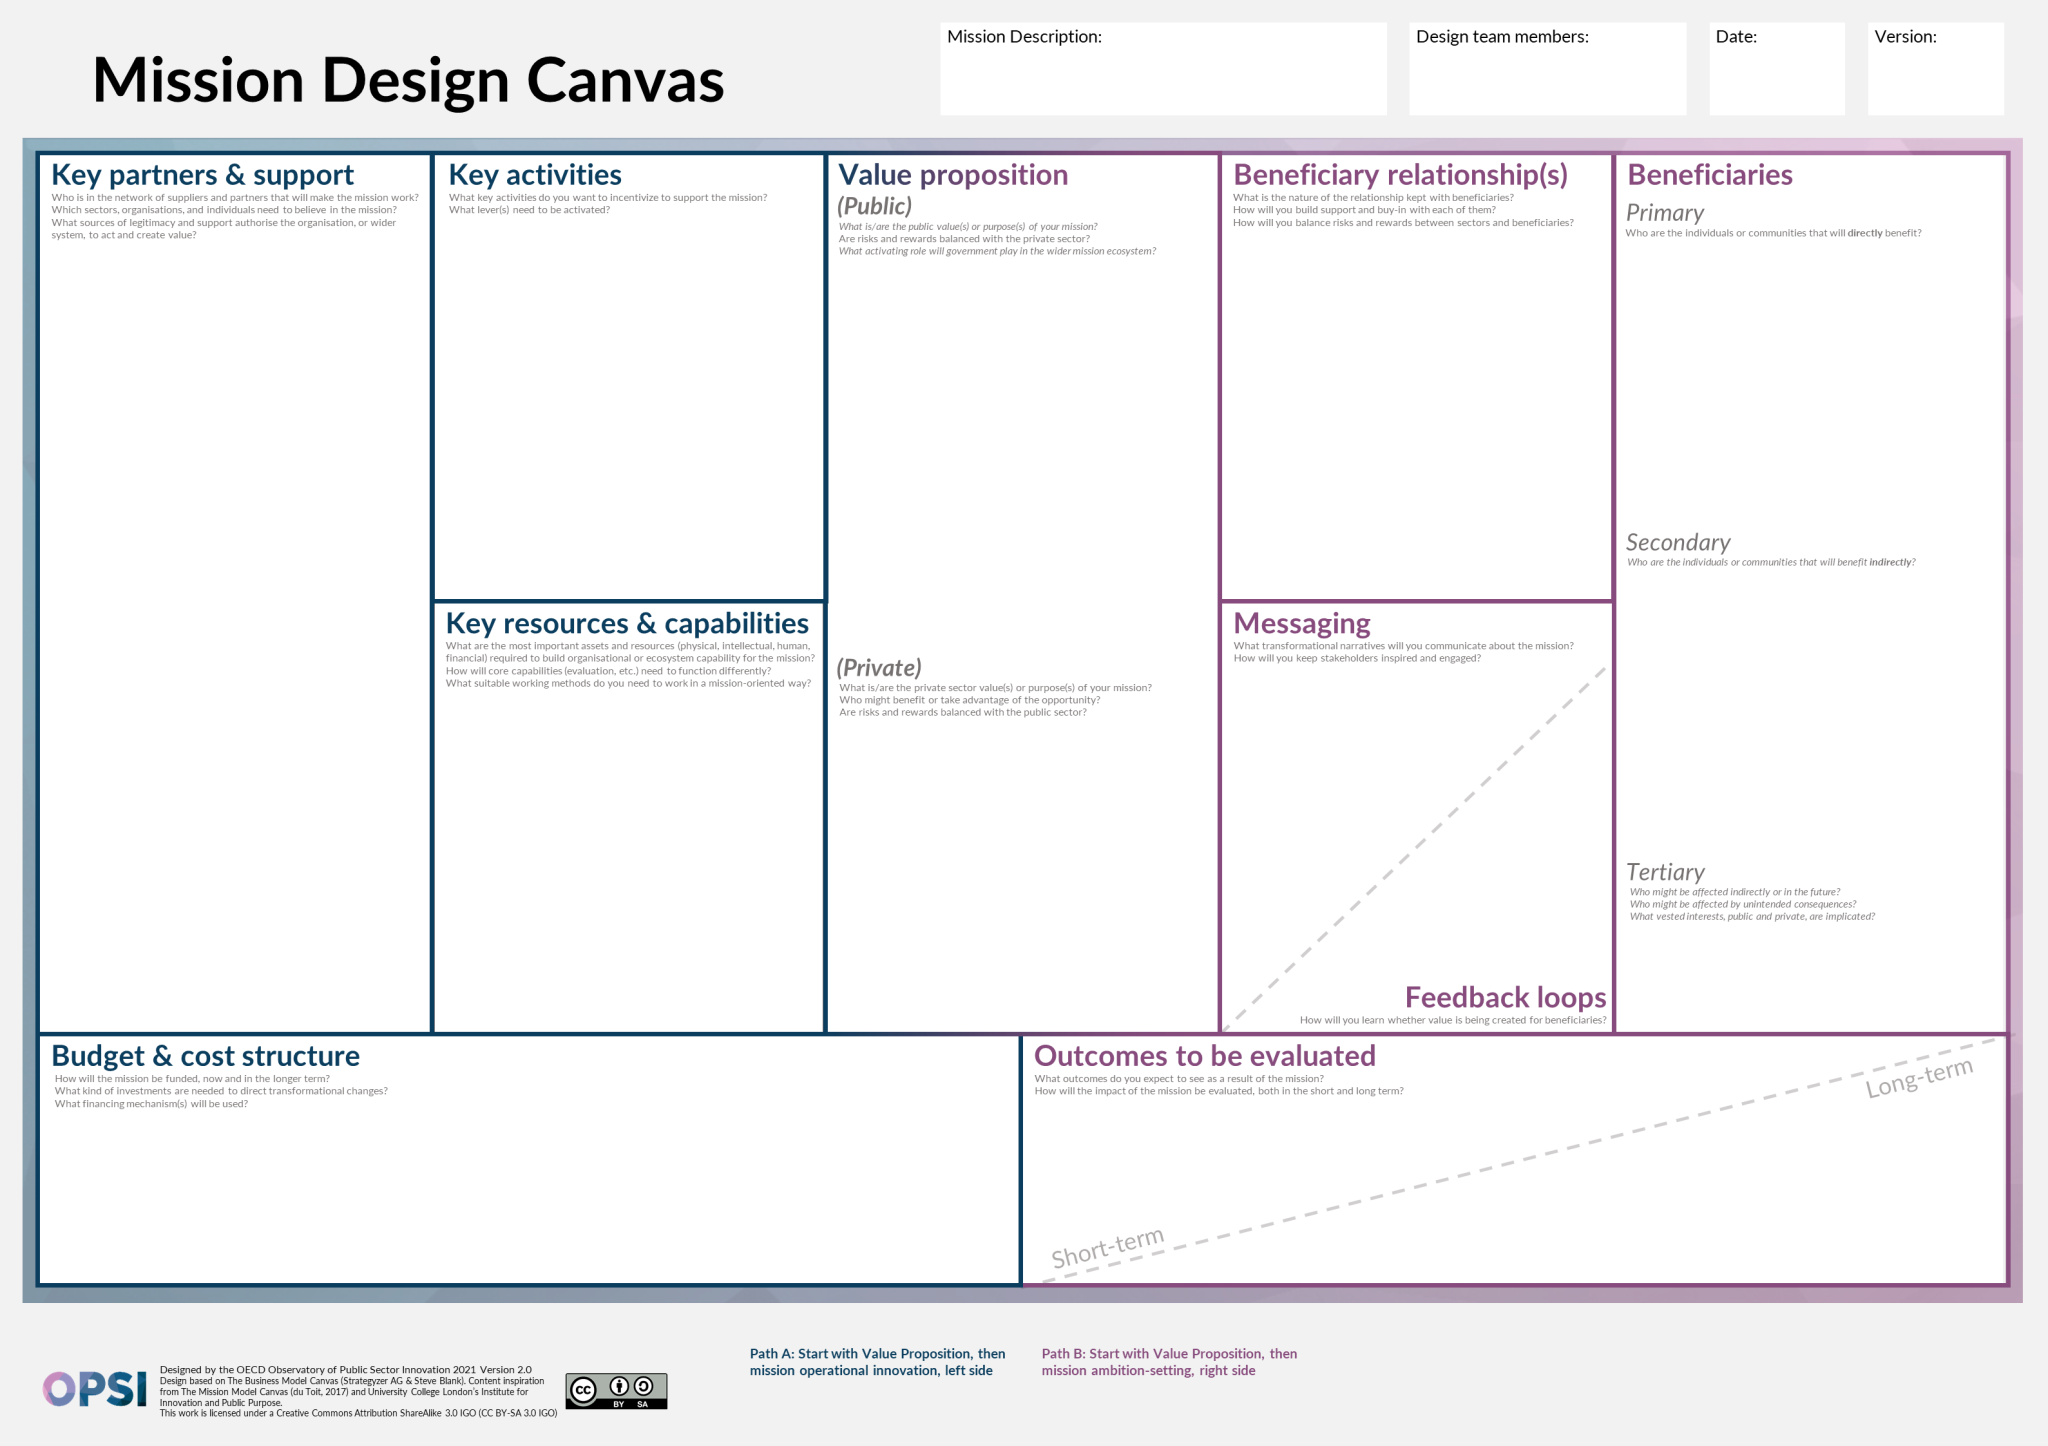Click the Path B instruction text

point(1170,1361)
